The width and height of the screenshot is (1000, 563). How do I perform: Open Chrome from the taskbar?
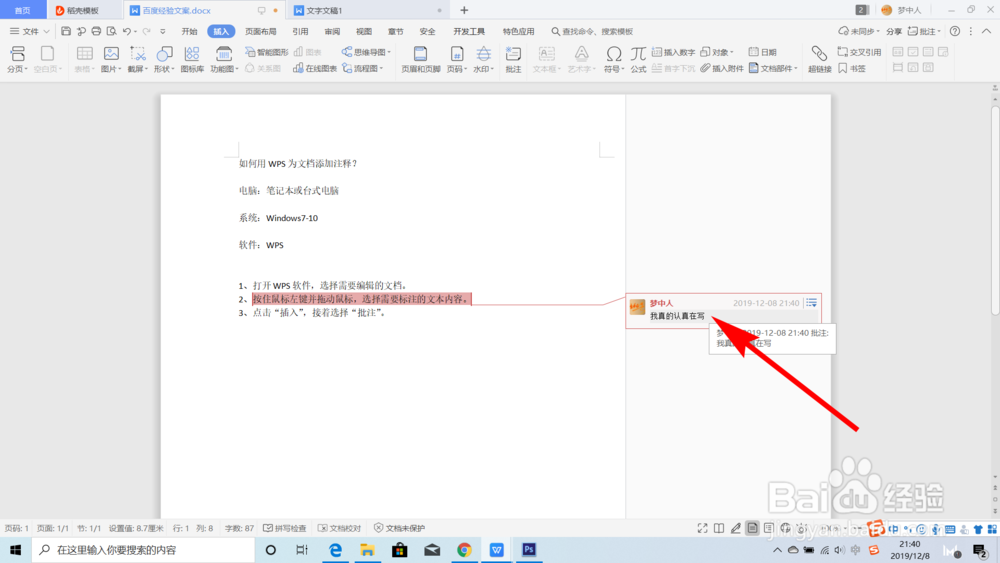click(464, 550)
